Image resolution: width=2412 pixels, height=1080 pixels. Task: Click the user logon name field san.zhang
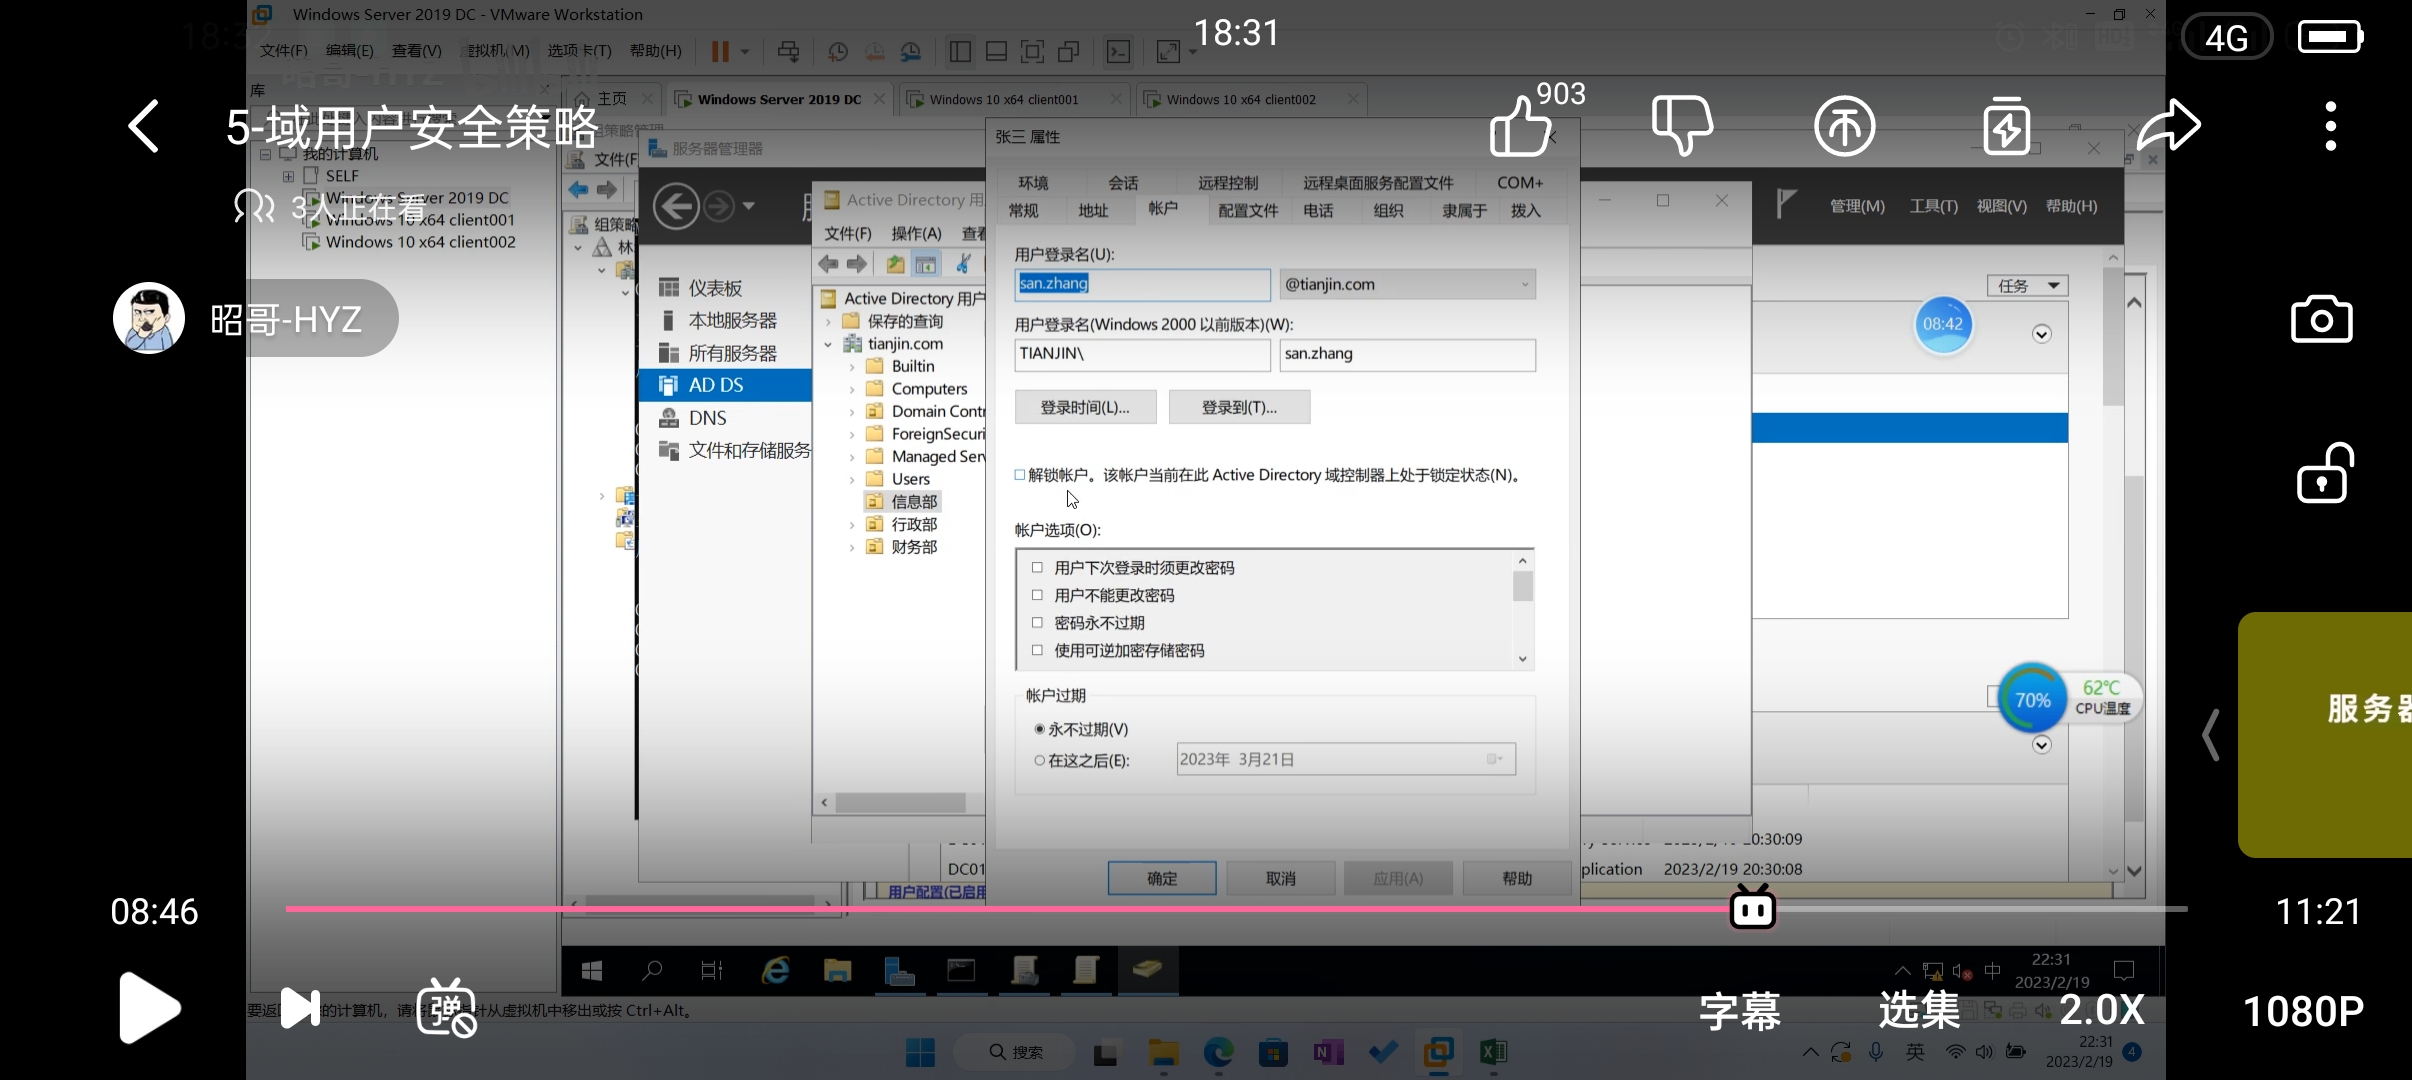(x=1142, y=284)
